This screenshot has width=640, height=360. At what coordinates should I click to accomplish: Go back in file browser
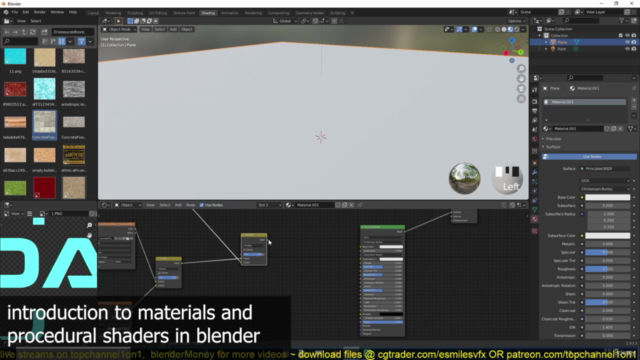click(x=7, y=32)
